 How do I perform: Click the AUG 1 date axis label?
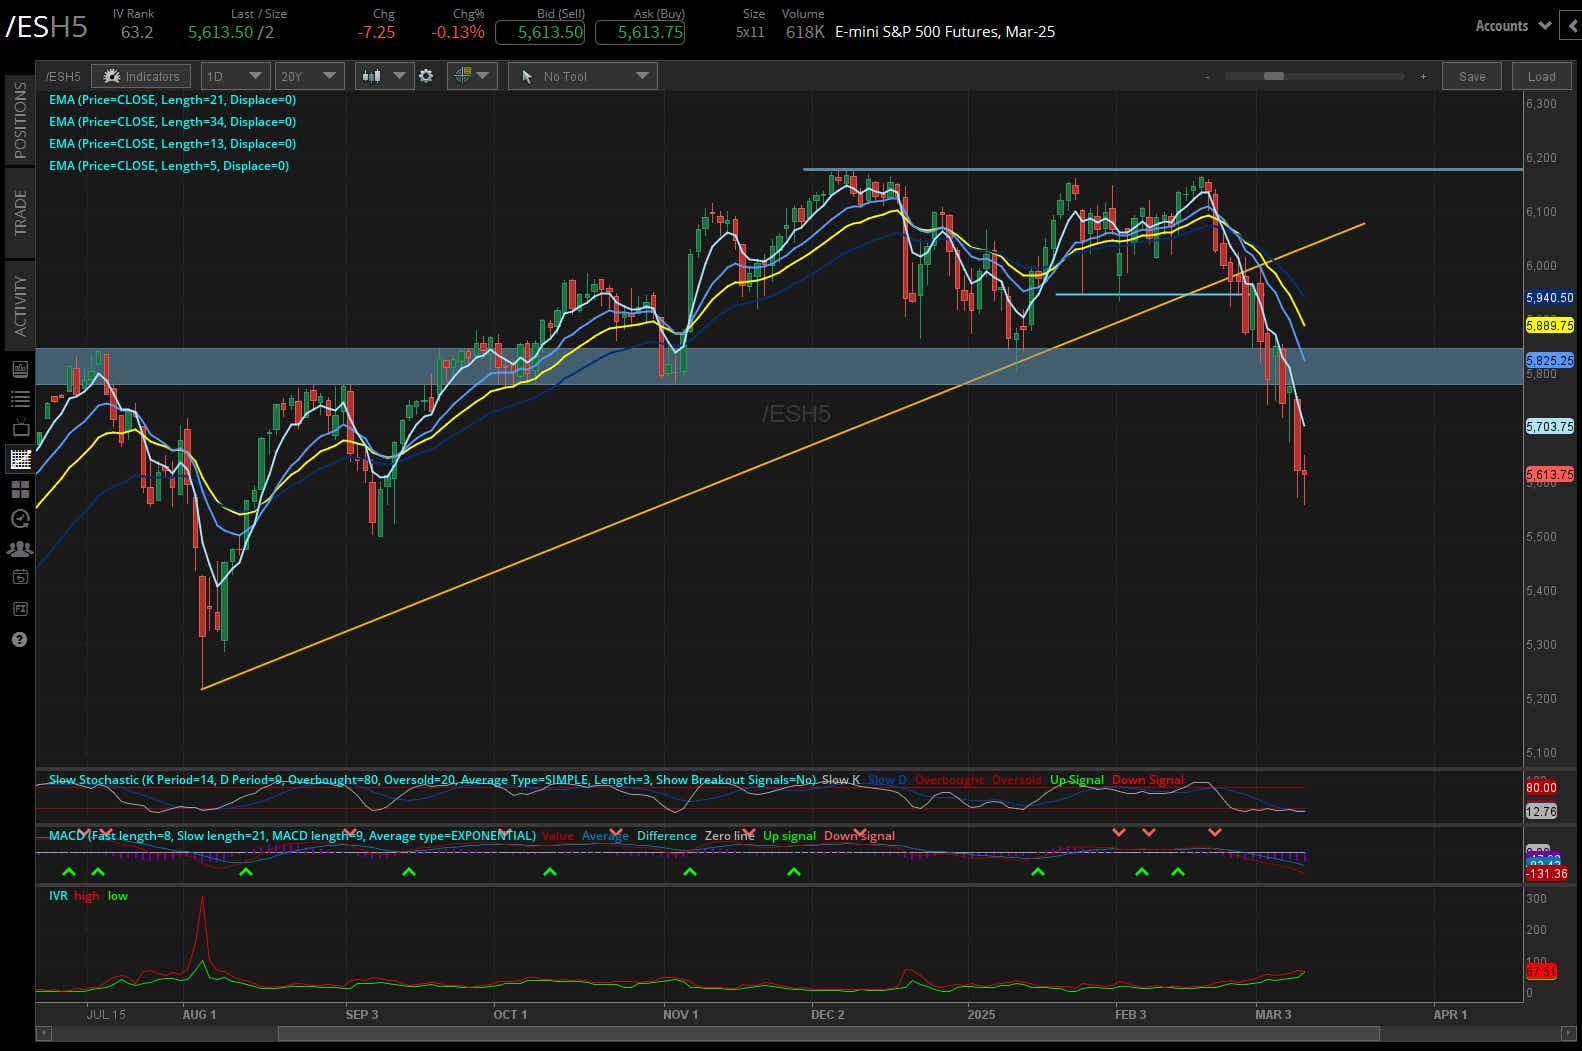(199, 1014)
